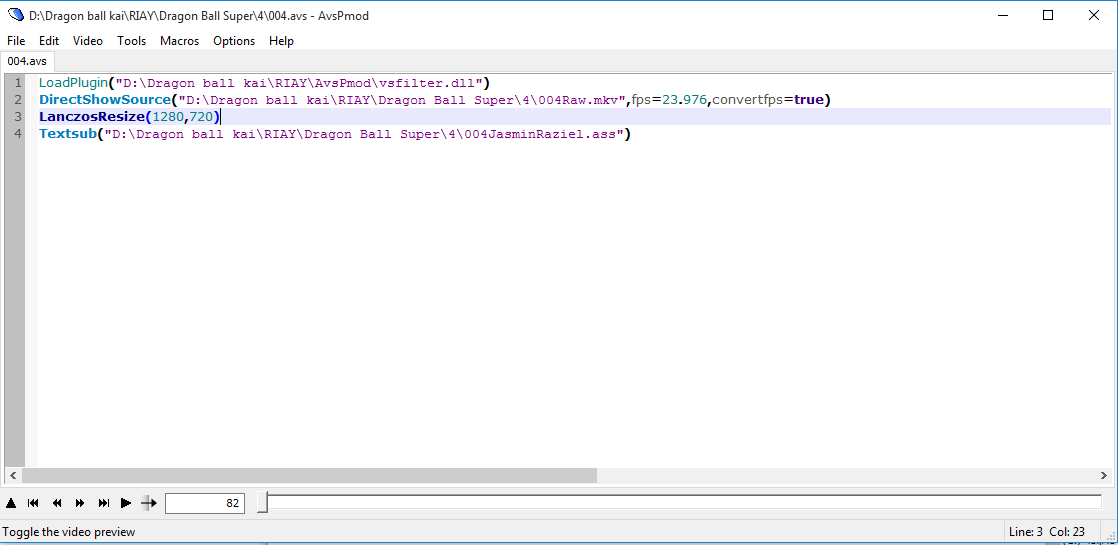Click LanczosResize on line 3

coord(92,116)
